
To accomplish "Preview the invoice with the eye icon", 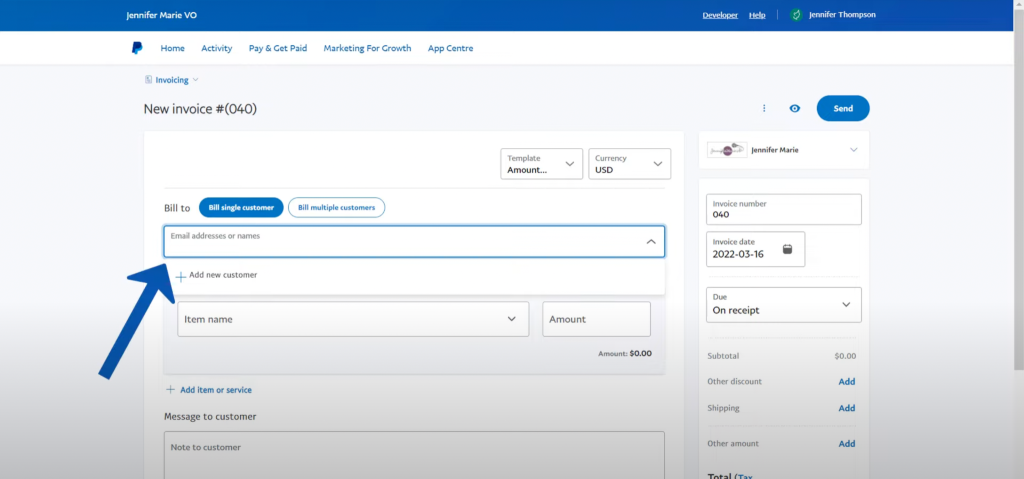I will 794,108.
